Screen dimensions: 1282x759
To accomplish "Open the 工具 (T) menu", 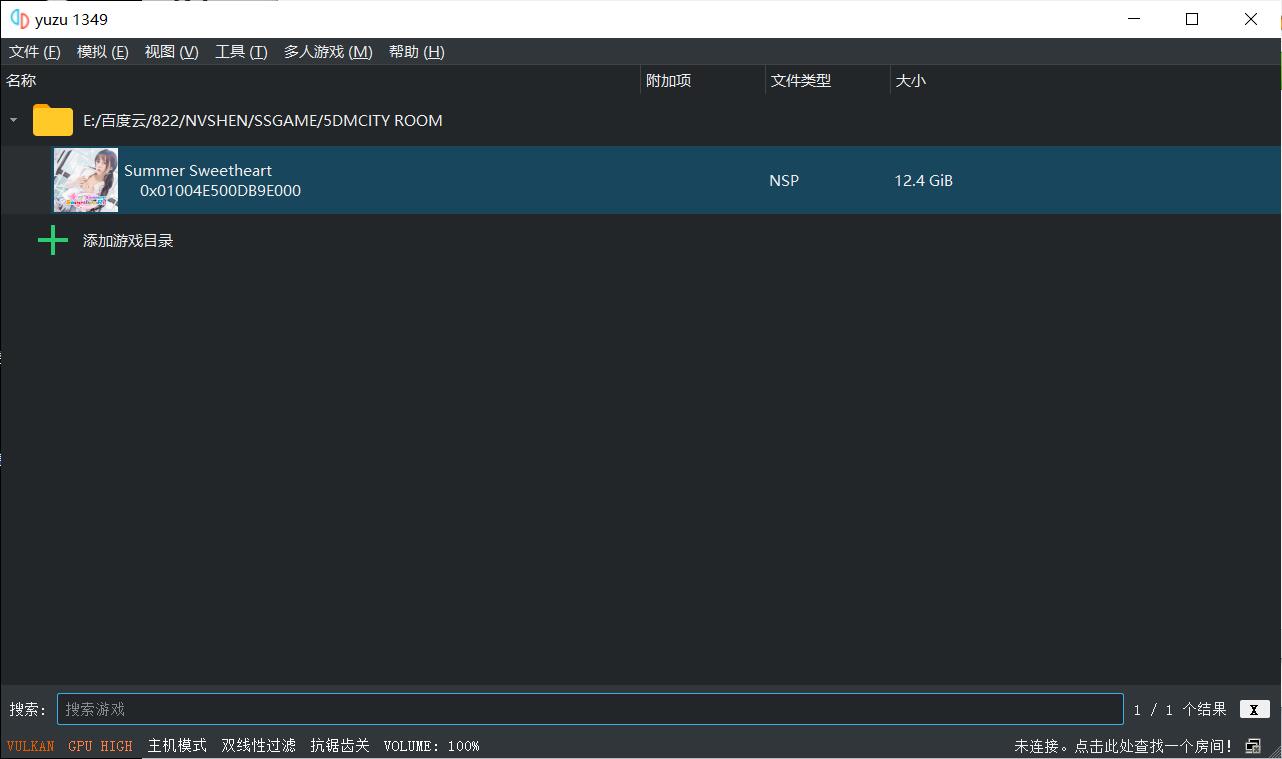I will pos(241,52).
